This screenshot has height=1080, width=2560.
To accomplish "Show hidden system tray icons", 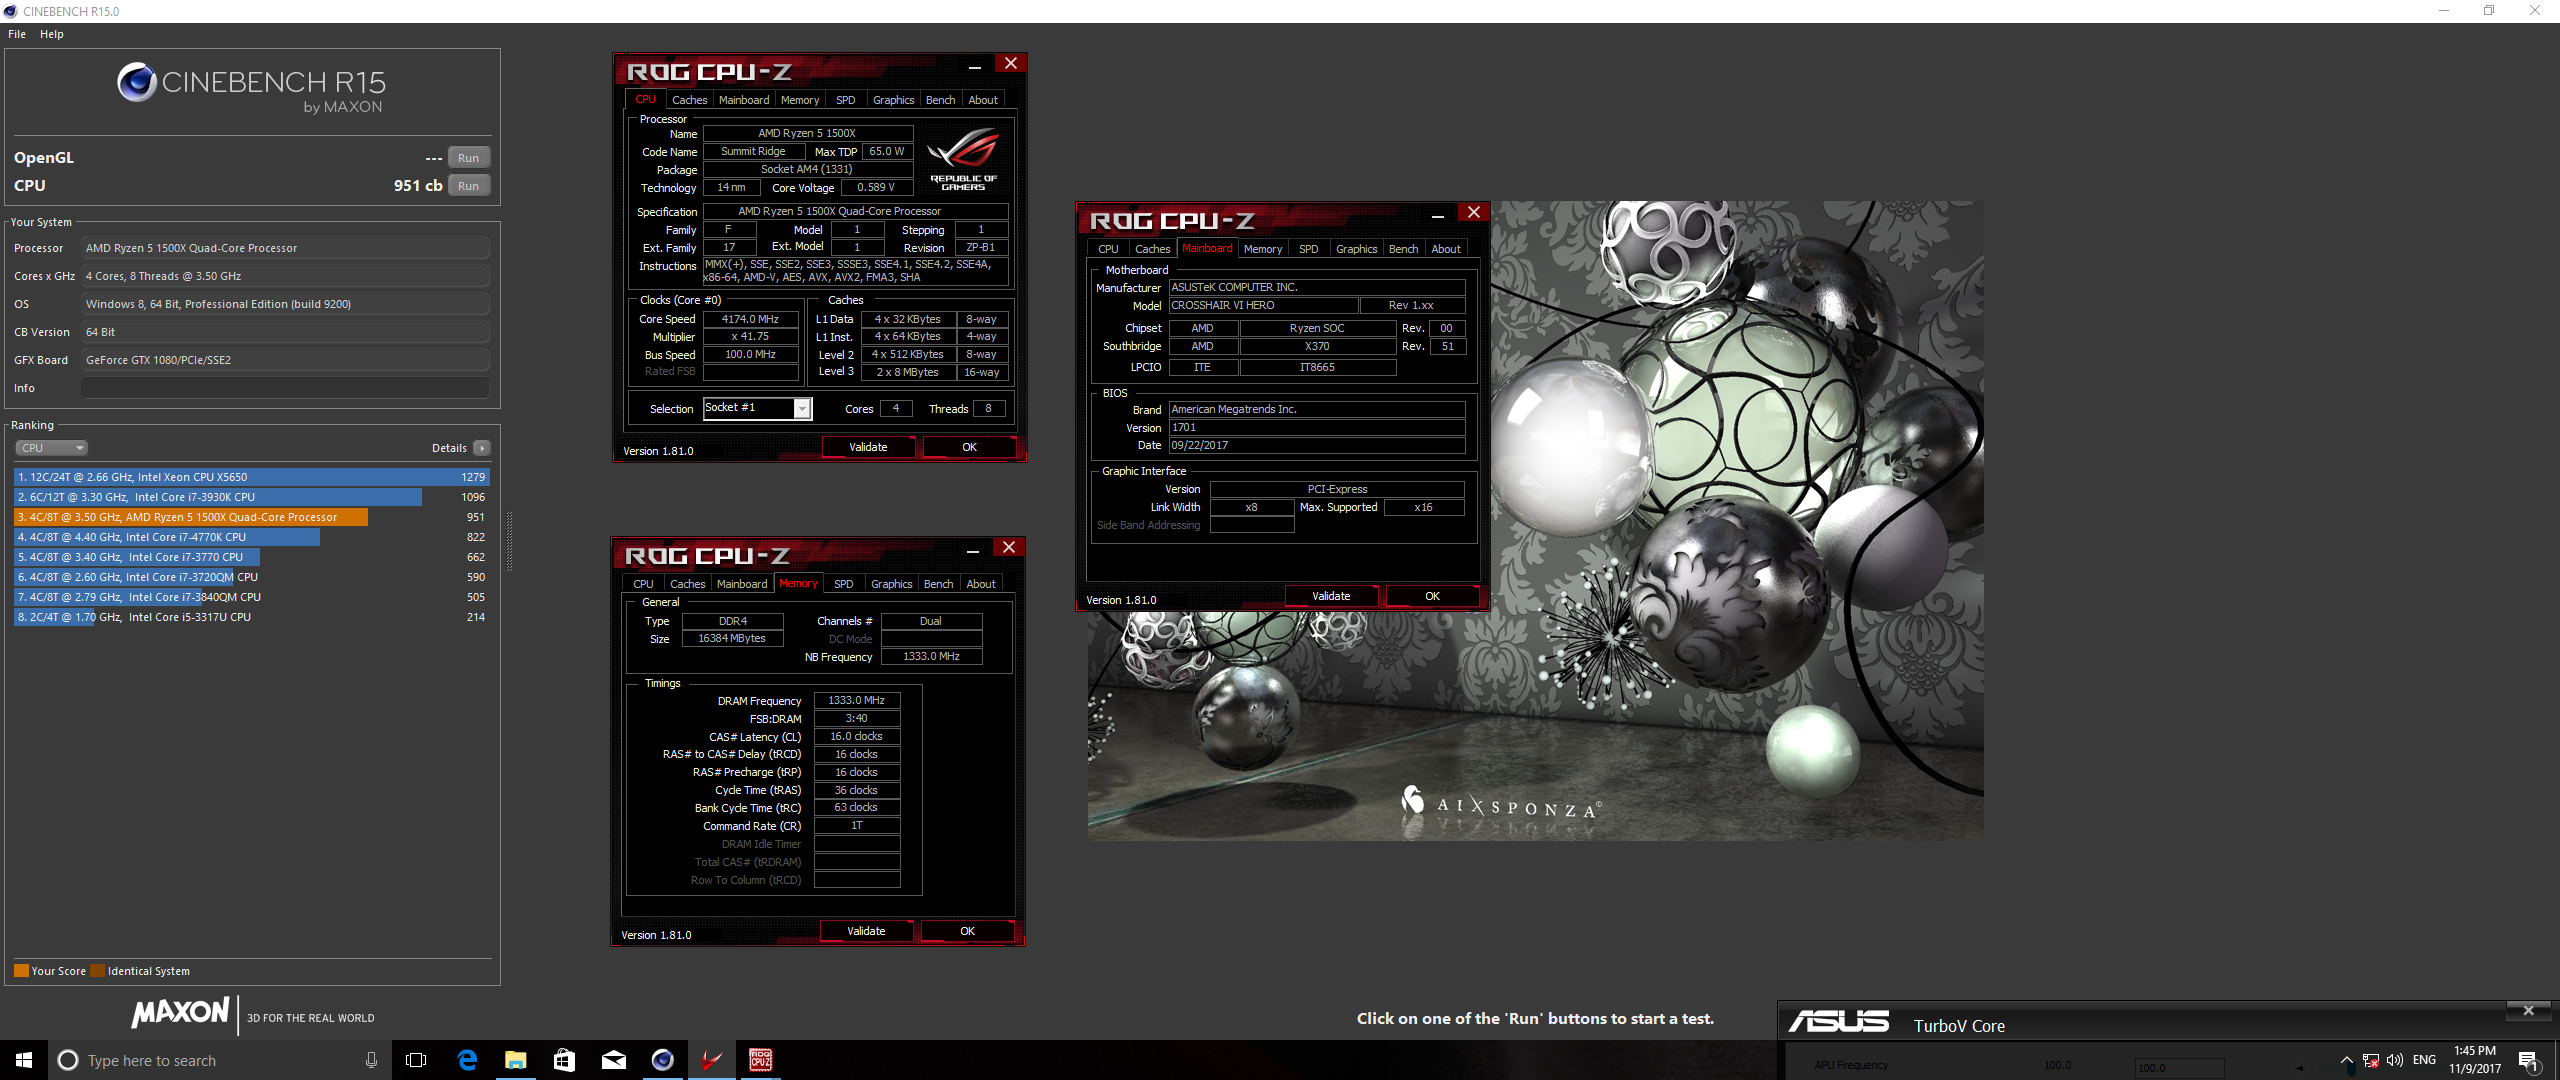I will (2346, 1060).
